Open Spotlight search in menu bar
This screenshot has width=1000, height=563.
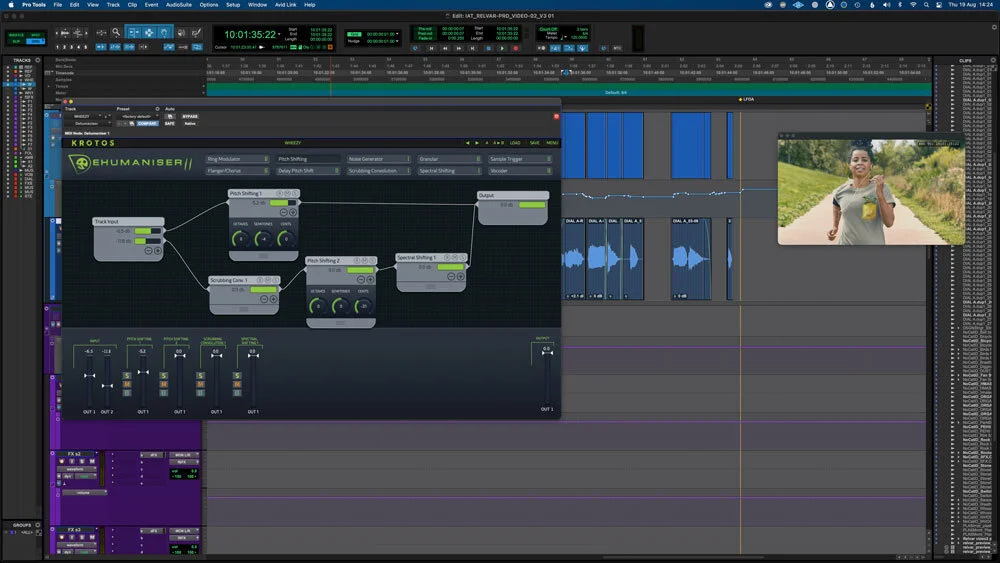pyautogui.click(x=926, y=4)
